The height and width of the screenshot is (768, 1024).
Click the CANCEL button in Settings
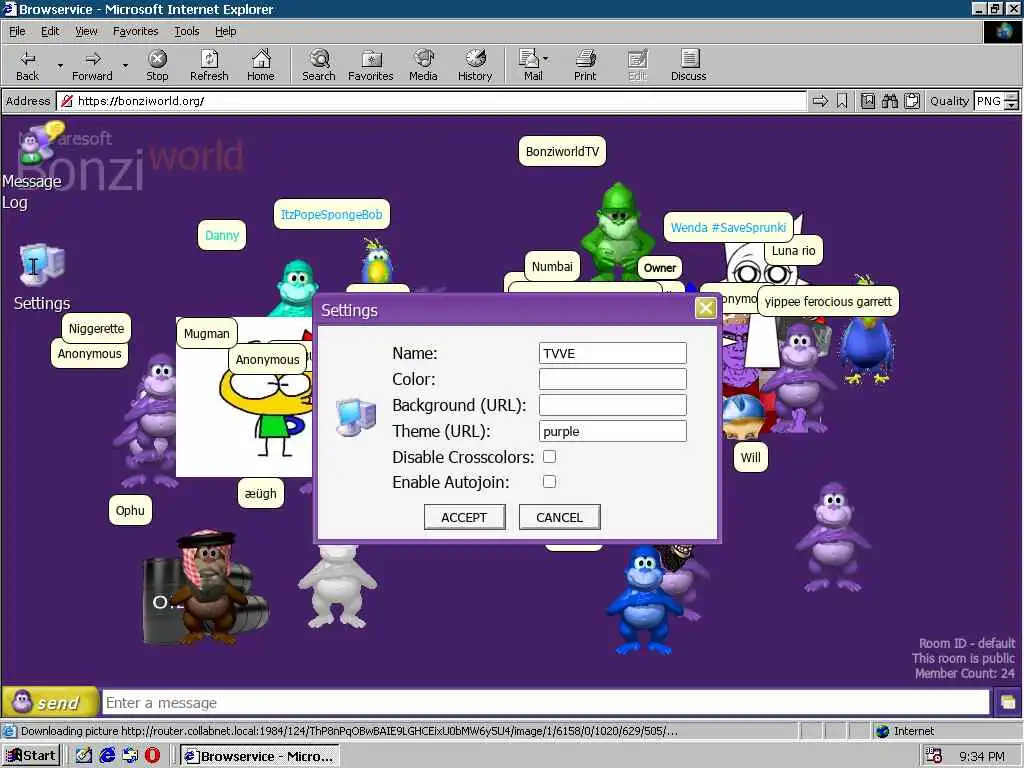[x=559, y=517]
